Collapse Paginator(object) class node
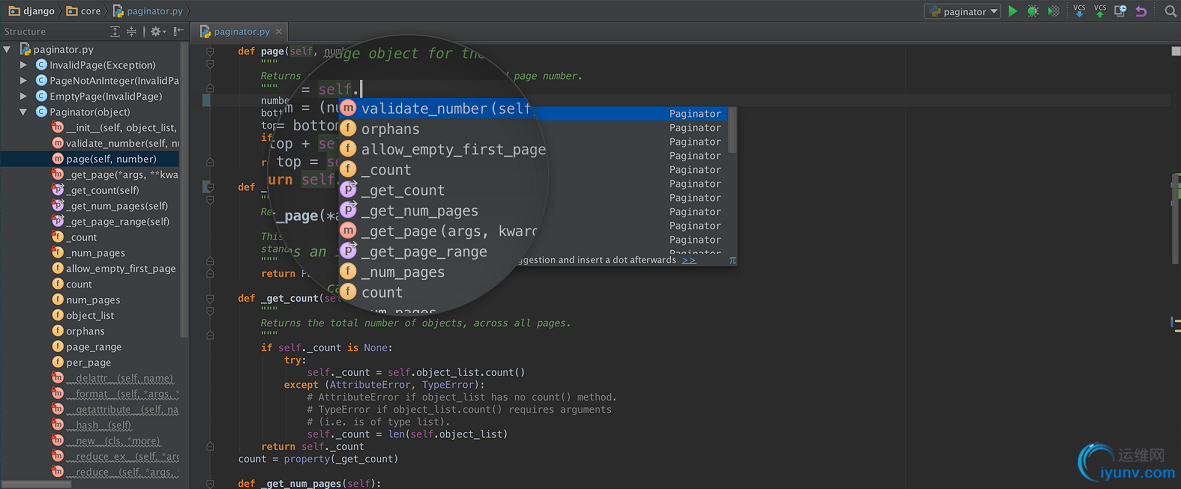Viewport: 1181px width, 489px height. [x=23, y=112]
